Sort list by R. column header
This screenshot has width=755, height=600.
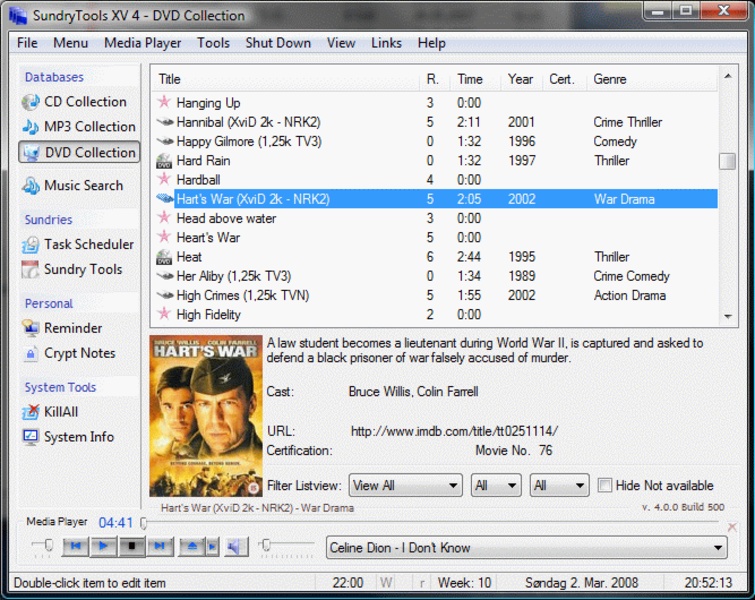(435, 79)
